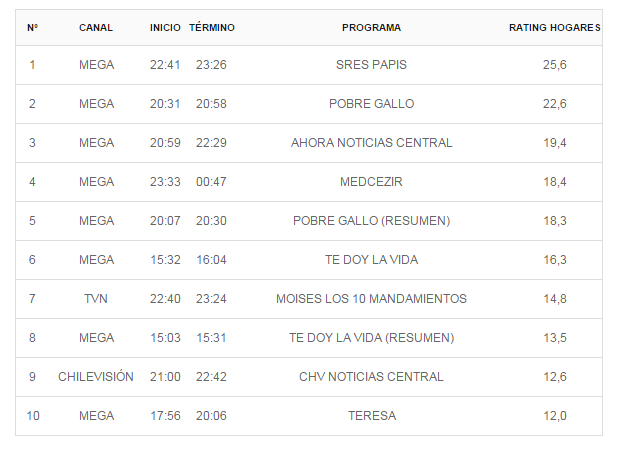Select the TE DOY LA VIDA (RESUMEN) entry
This screenshot has height=465, width=617.
[x=371, y=338]
